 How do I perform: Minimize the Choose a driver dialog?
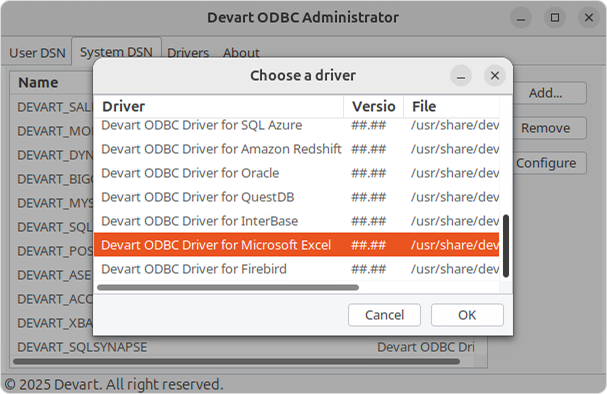(461, 75)
